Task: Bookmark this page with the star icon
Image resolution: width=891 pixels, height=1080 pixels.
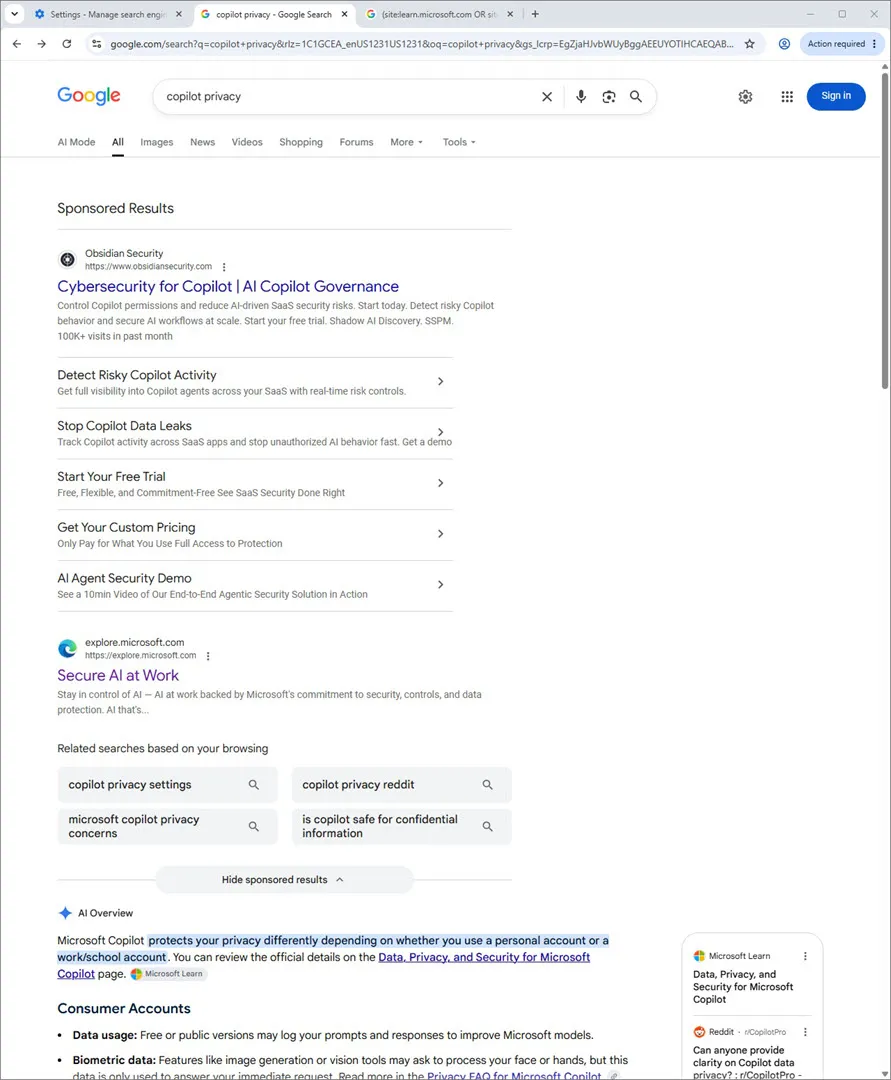Action: [x=750, y=44]
